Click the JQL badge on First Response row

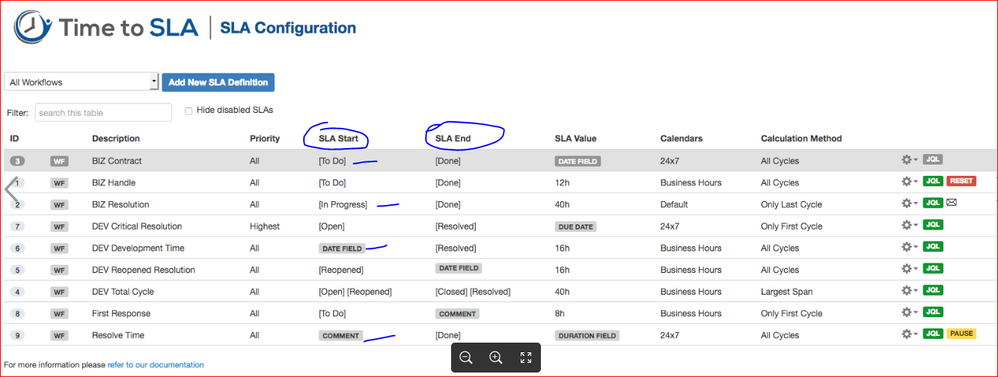tap(933, 313)
